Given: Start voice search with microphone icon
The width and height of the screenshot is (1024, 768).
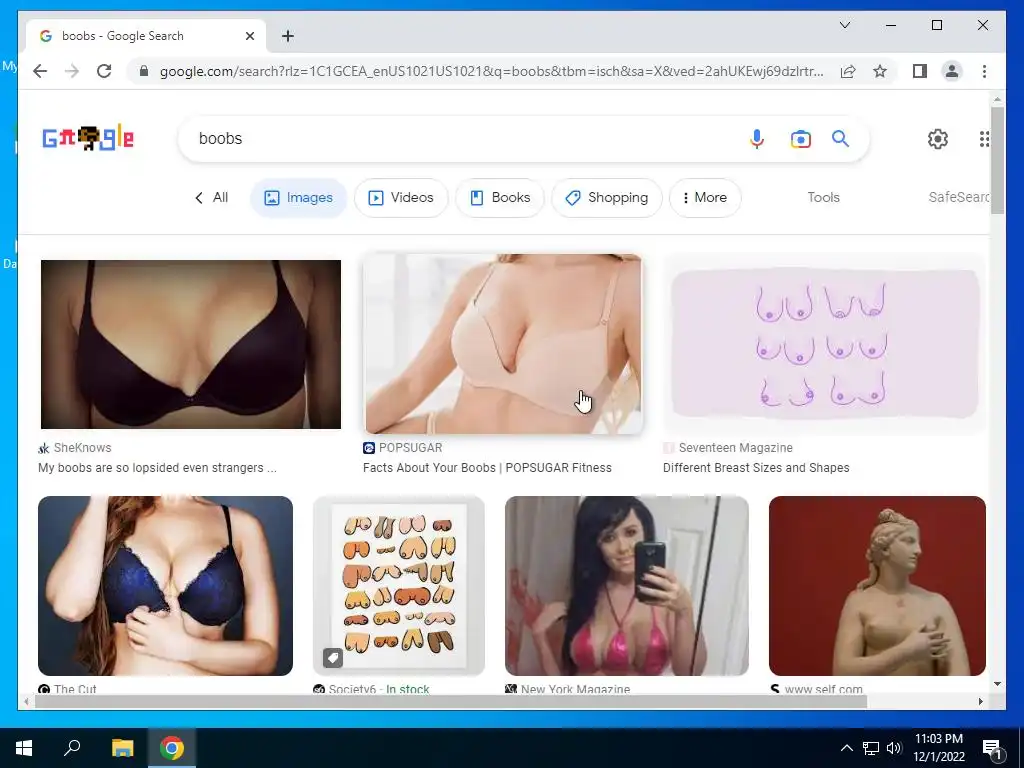Looking at the screenshot, I should 757,138.
